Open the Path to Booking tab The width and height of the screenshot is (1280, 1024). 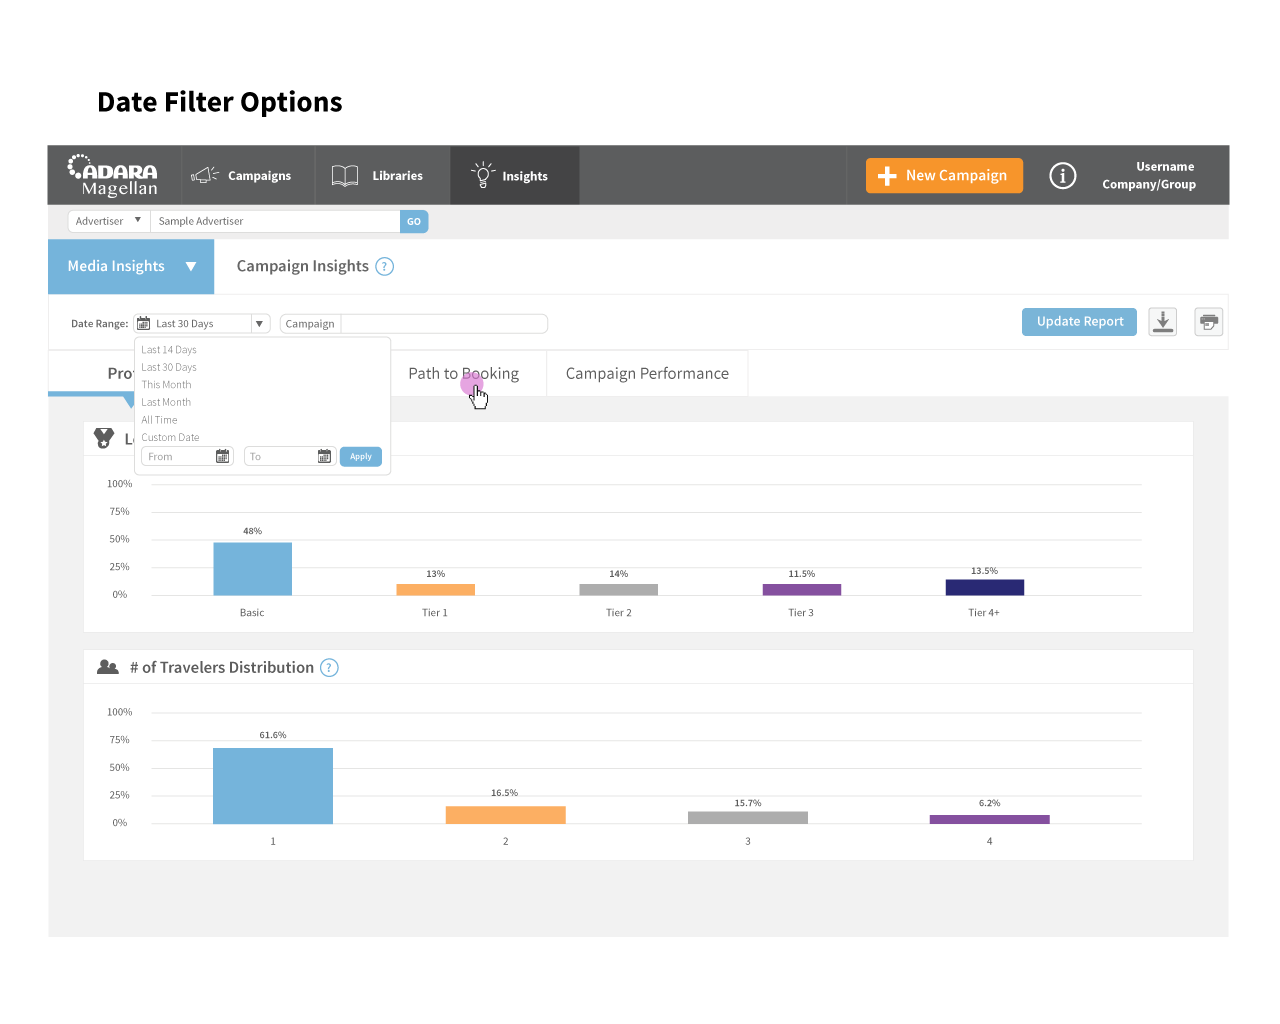[x=464, y=373]
